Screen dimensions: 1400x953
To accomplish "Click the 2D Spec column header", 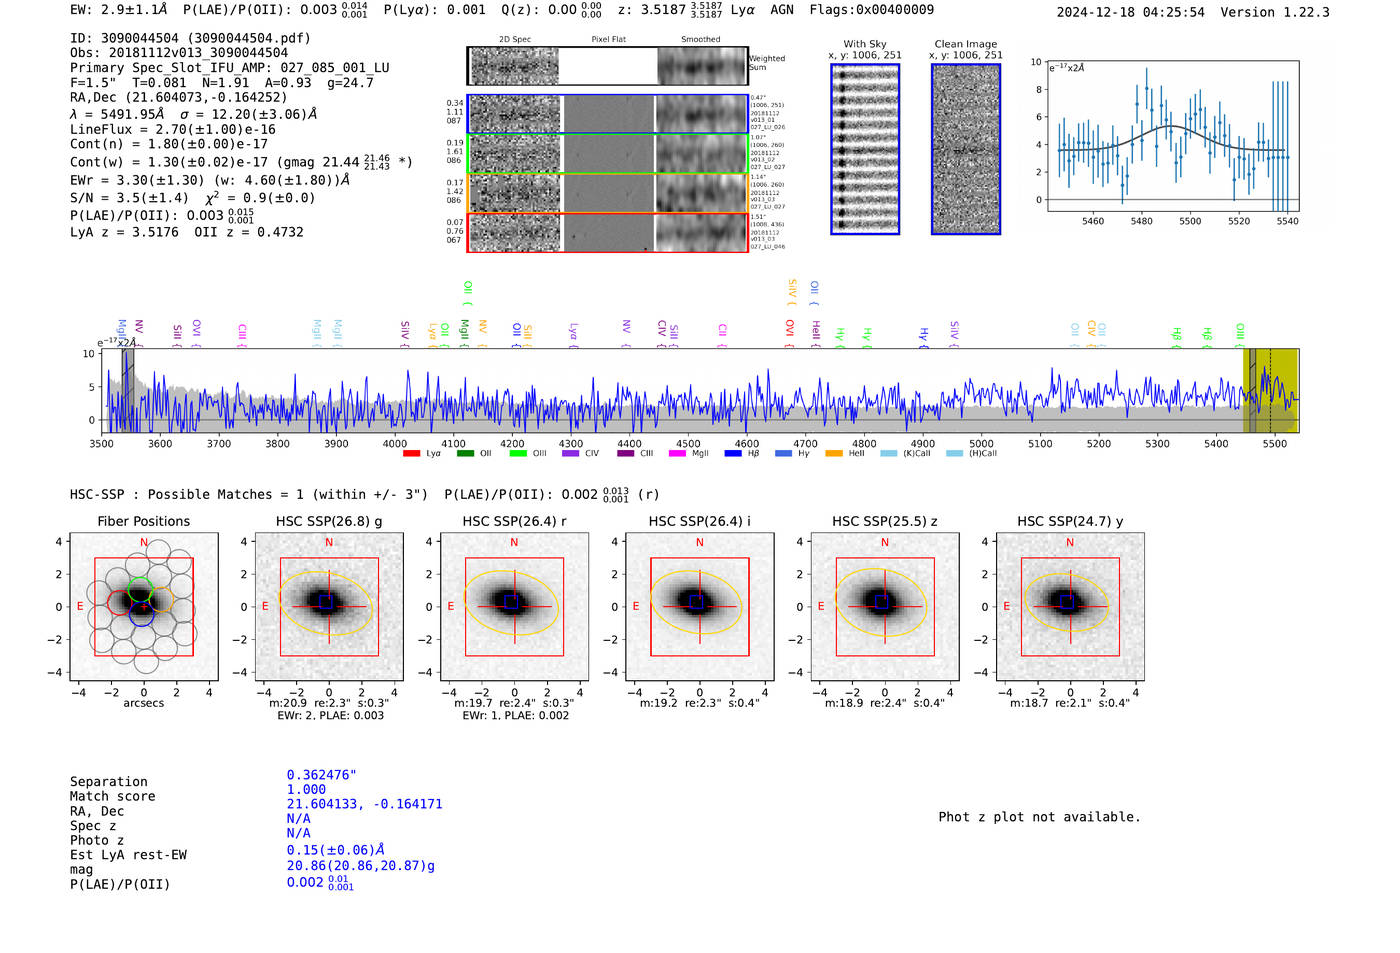I will click(x=515, y=40).
